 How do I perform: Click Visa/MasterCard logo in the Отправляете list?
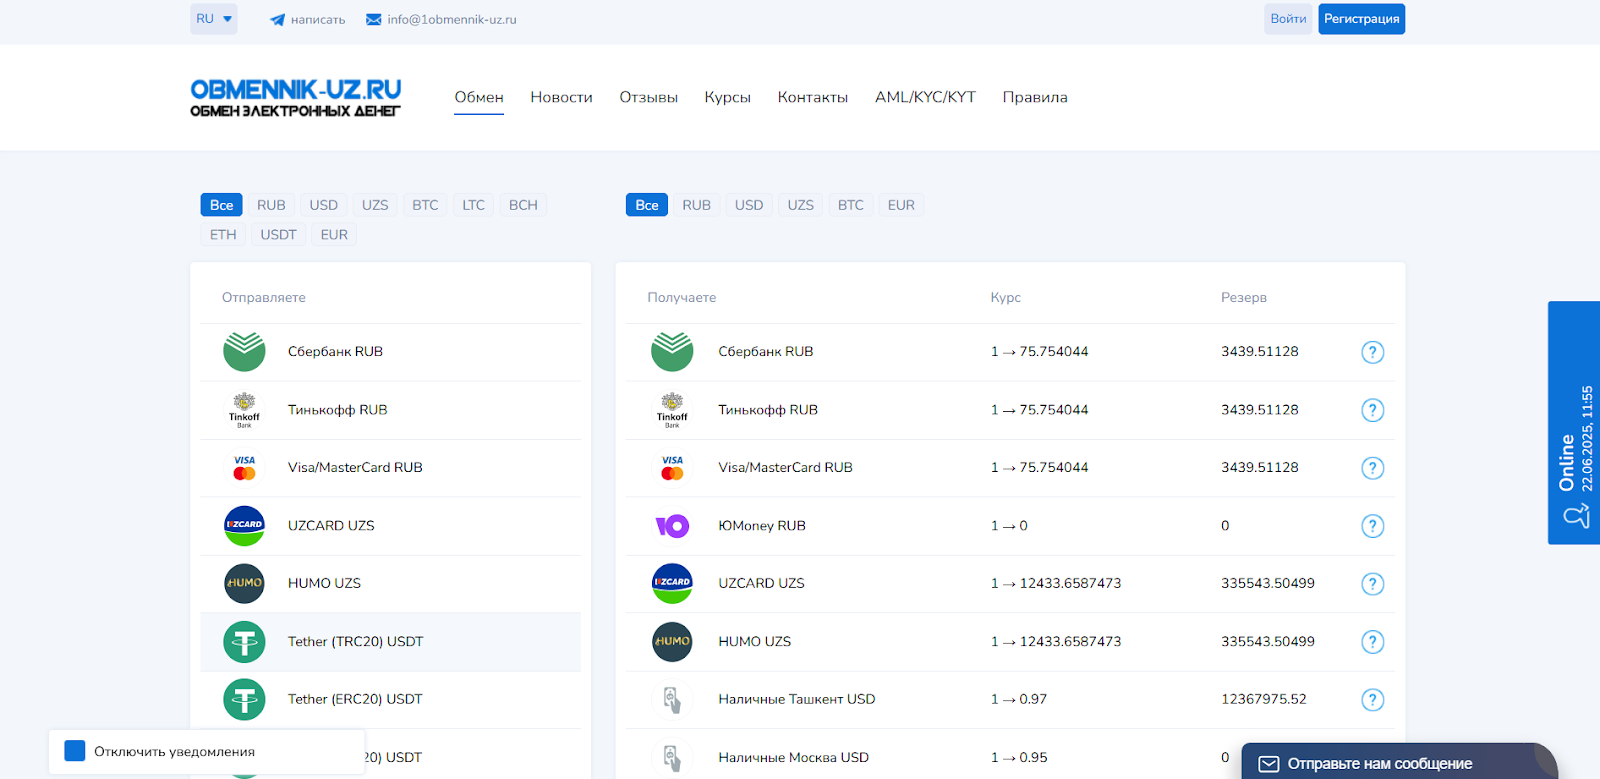coord(244,468)
